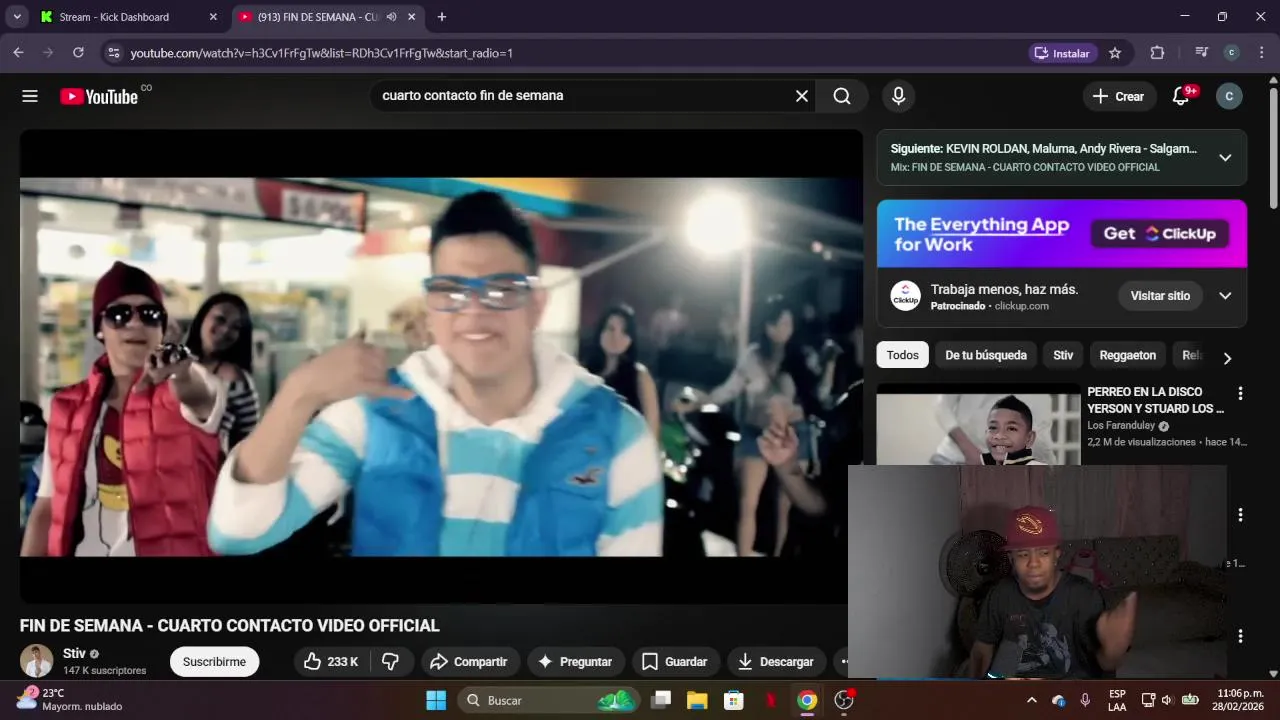This screenshot has width=1280, height=720.
Task: Open Chrome extensions puzzle icon
Action: point(1157,53)
